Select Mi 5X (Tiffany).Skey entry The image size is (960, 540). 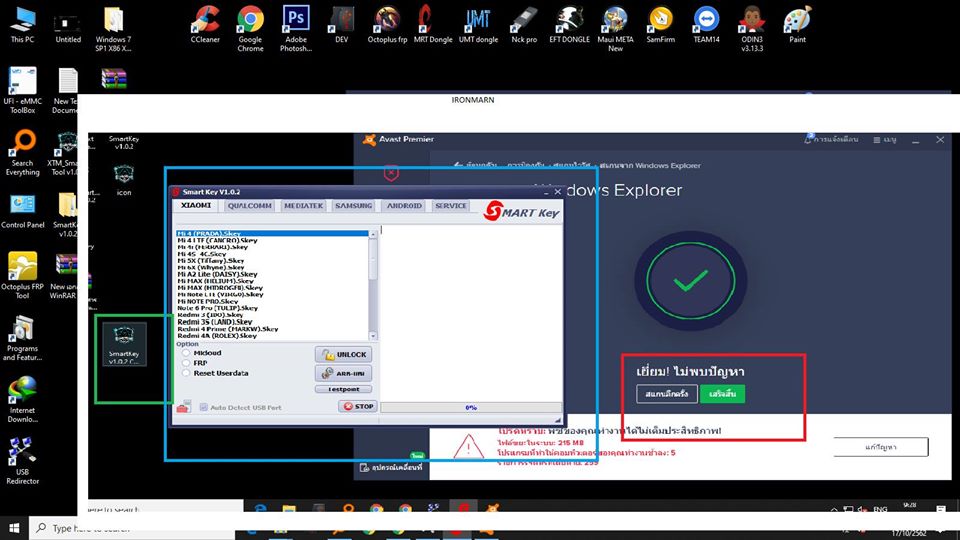[x=272, y=260]
